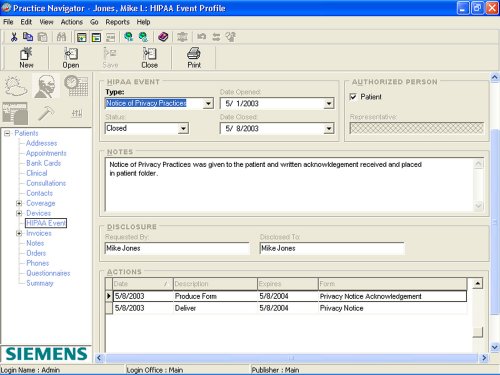Click the Save toolbar button
500x375 pixels.
click(110, 58)
